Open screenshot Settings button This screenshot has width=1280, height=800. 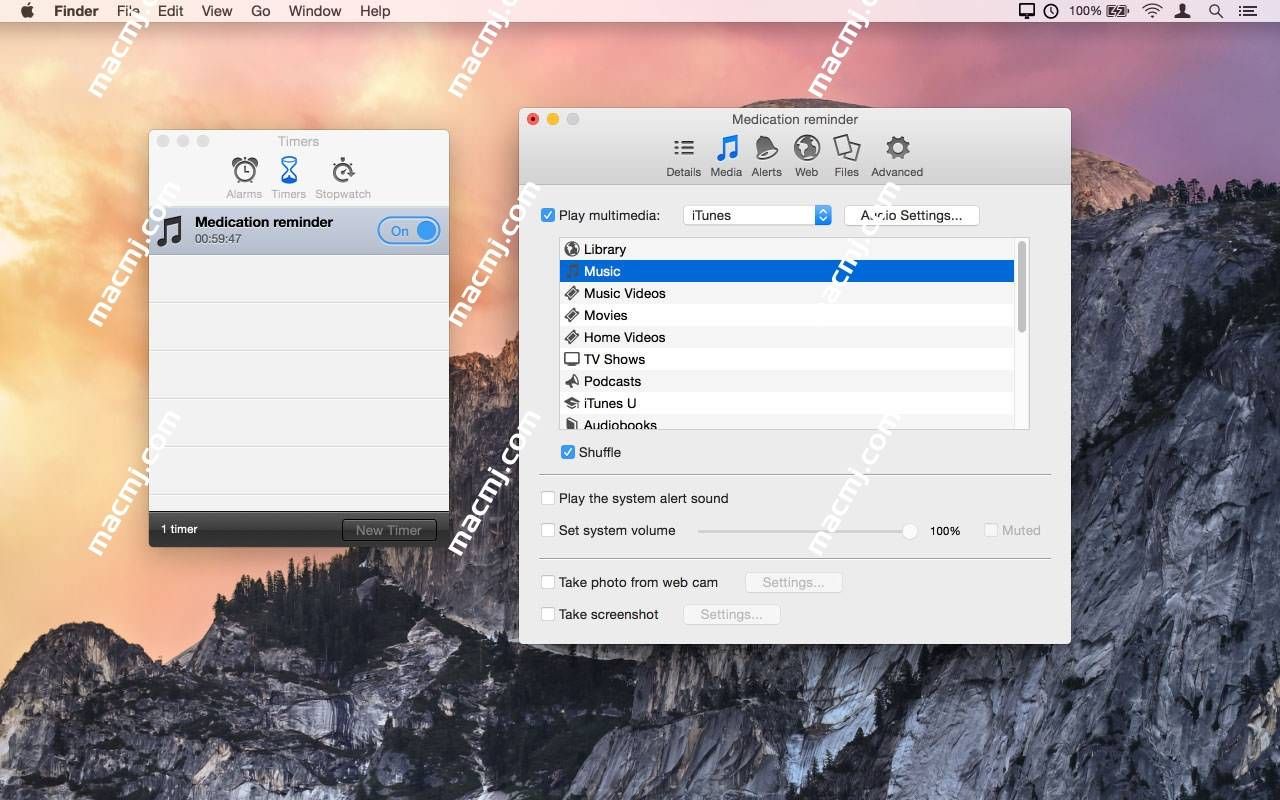coord(732,614)
